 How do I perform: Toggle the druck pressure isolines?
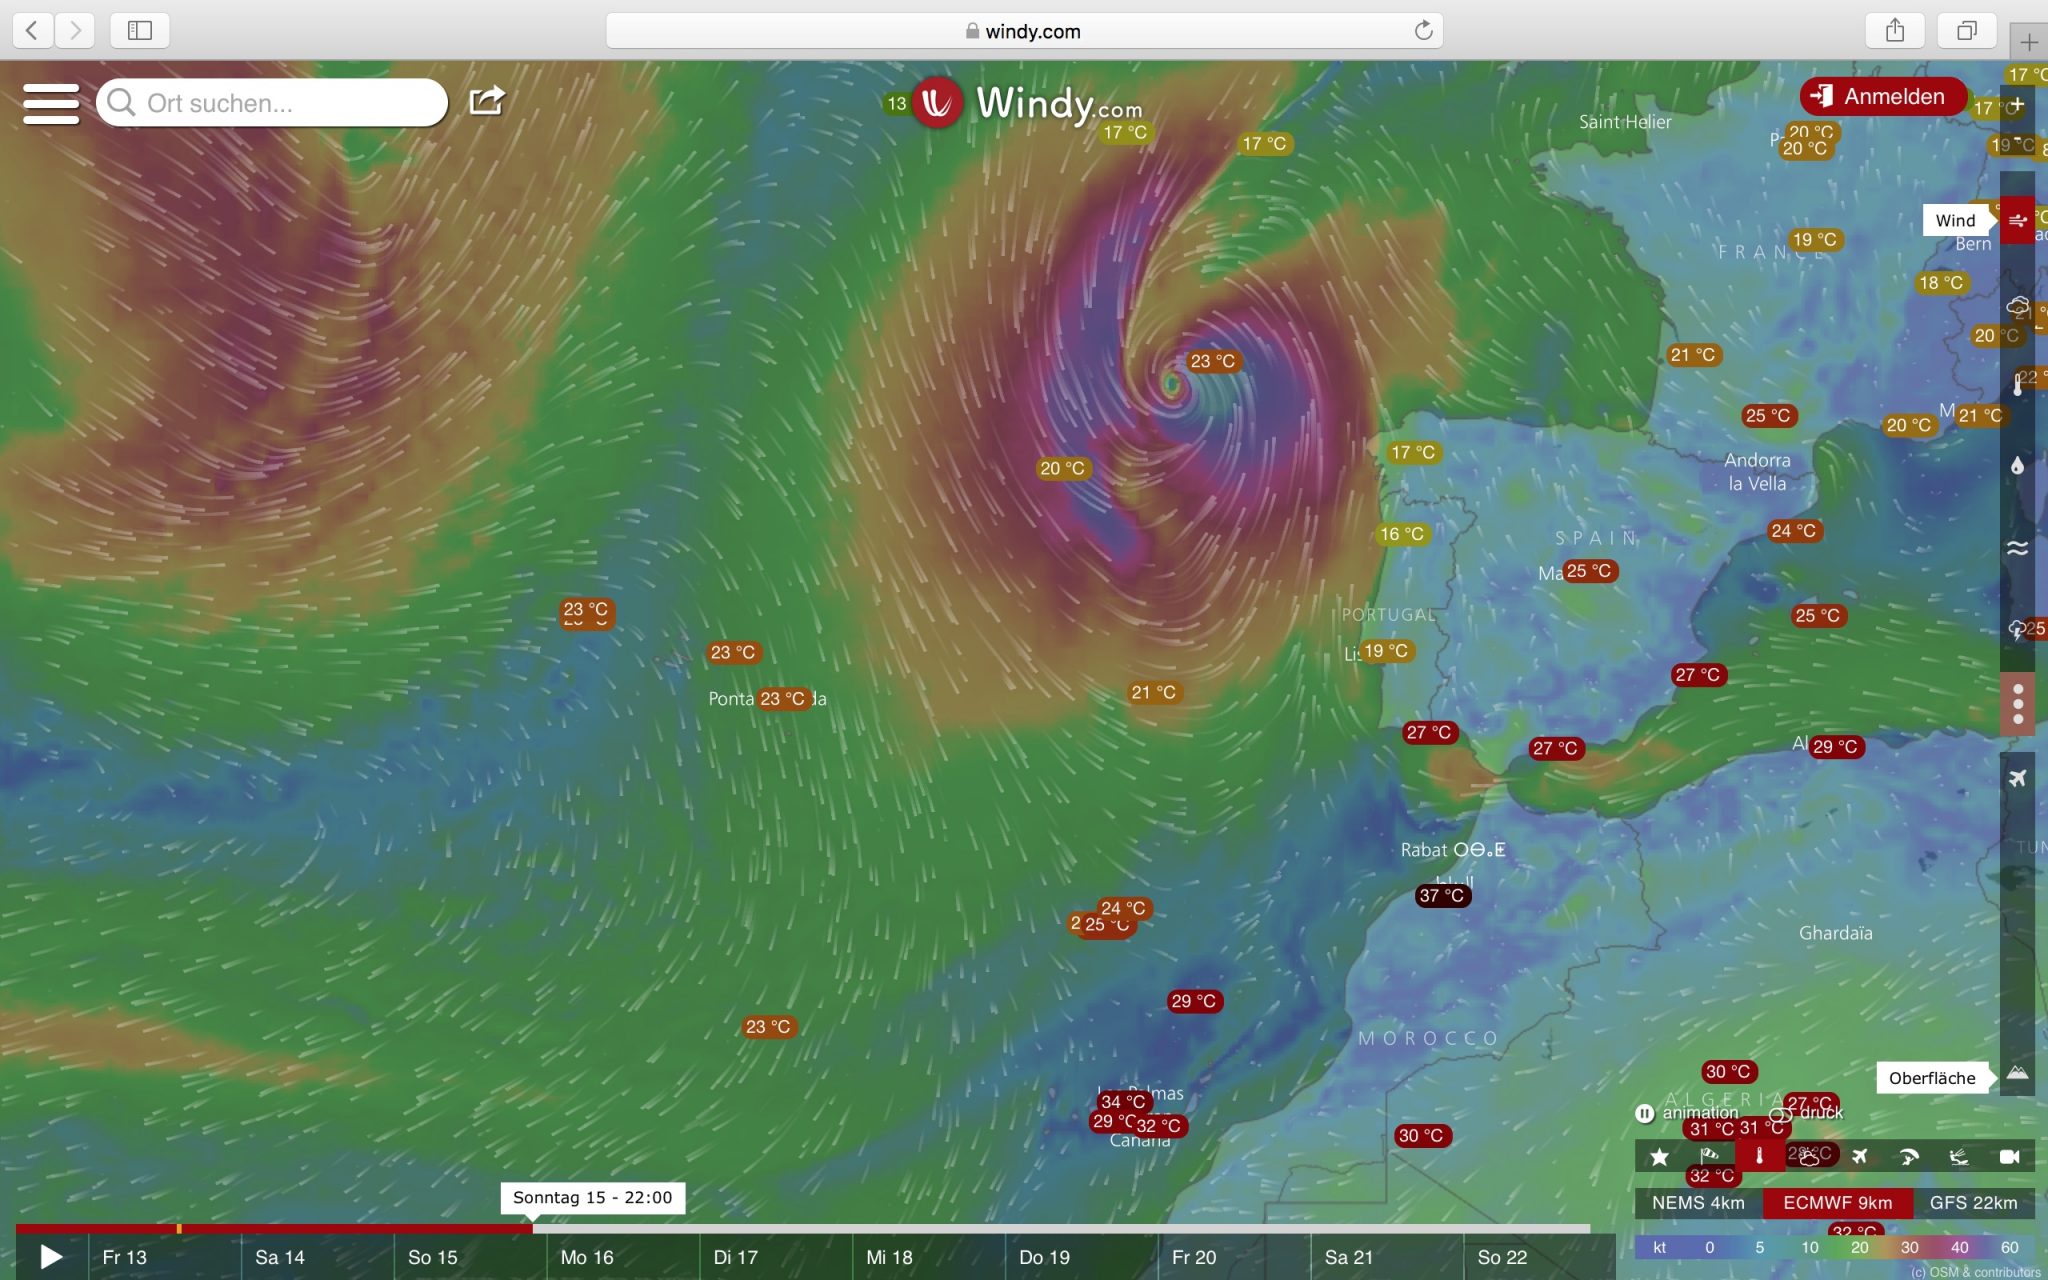[1780, 1113]
